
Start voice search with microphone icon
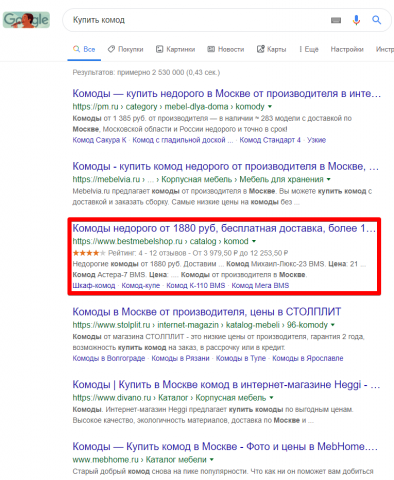[356, 20]
